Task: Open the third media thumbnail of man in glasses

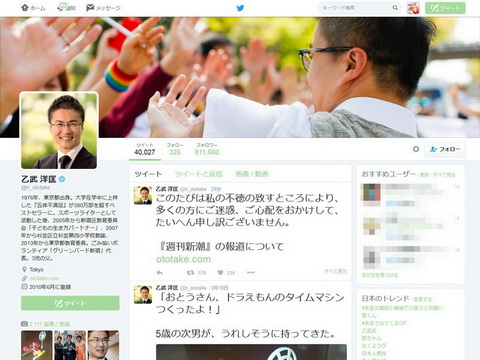Action: point(103,345)
